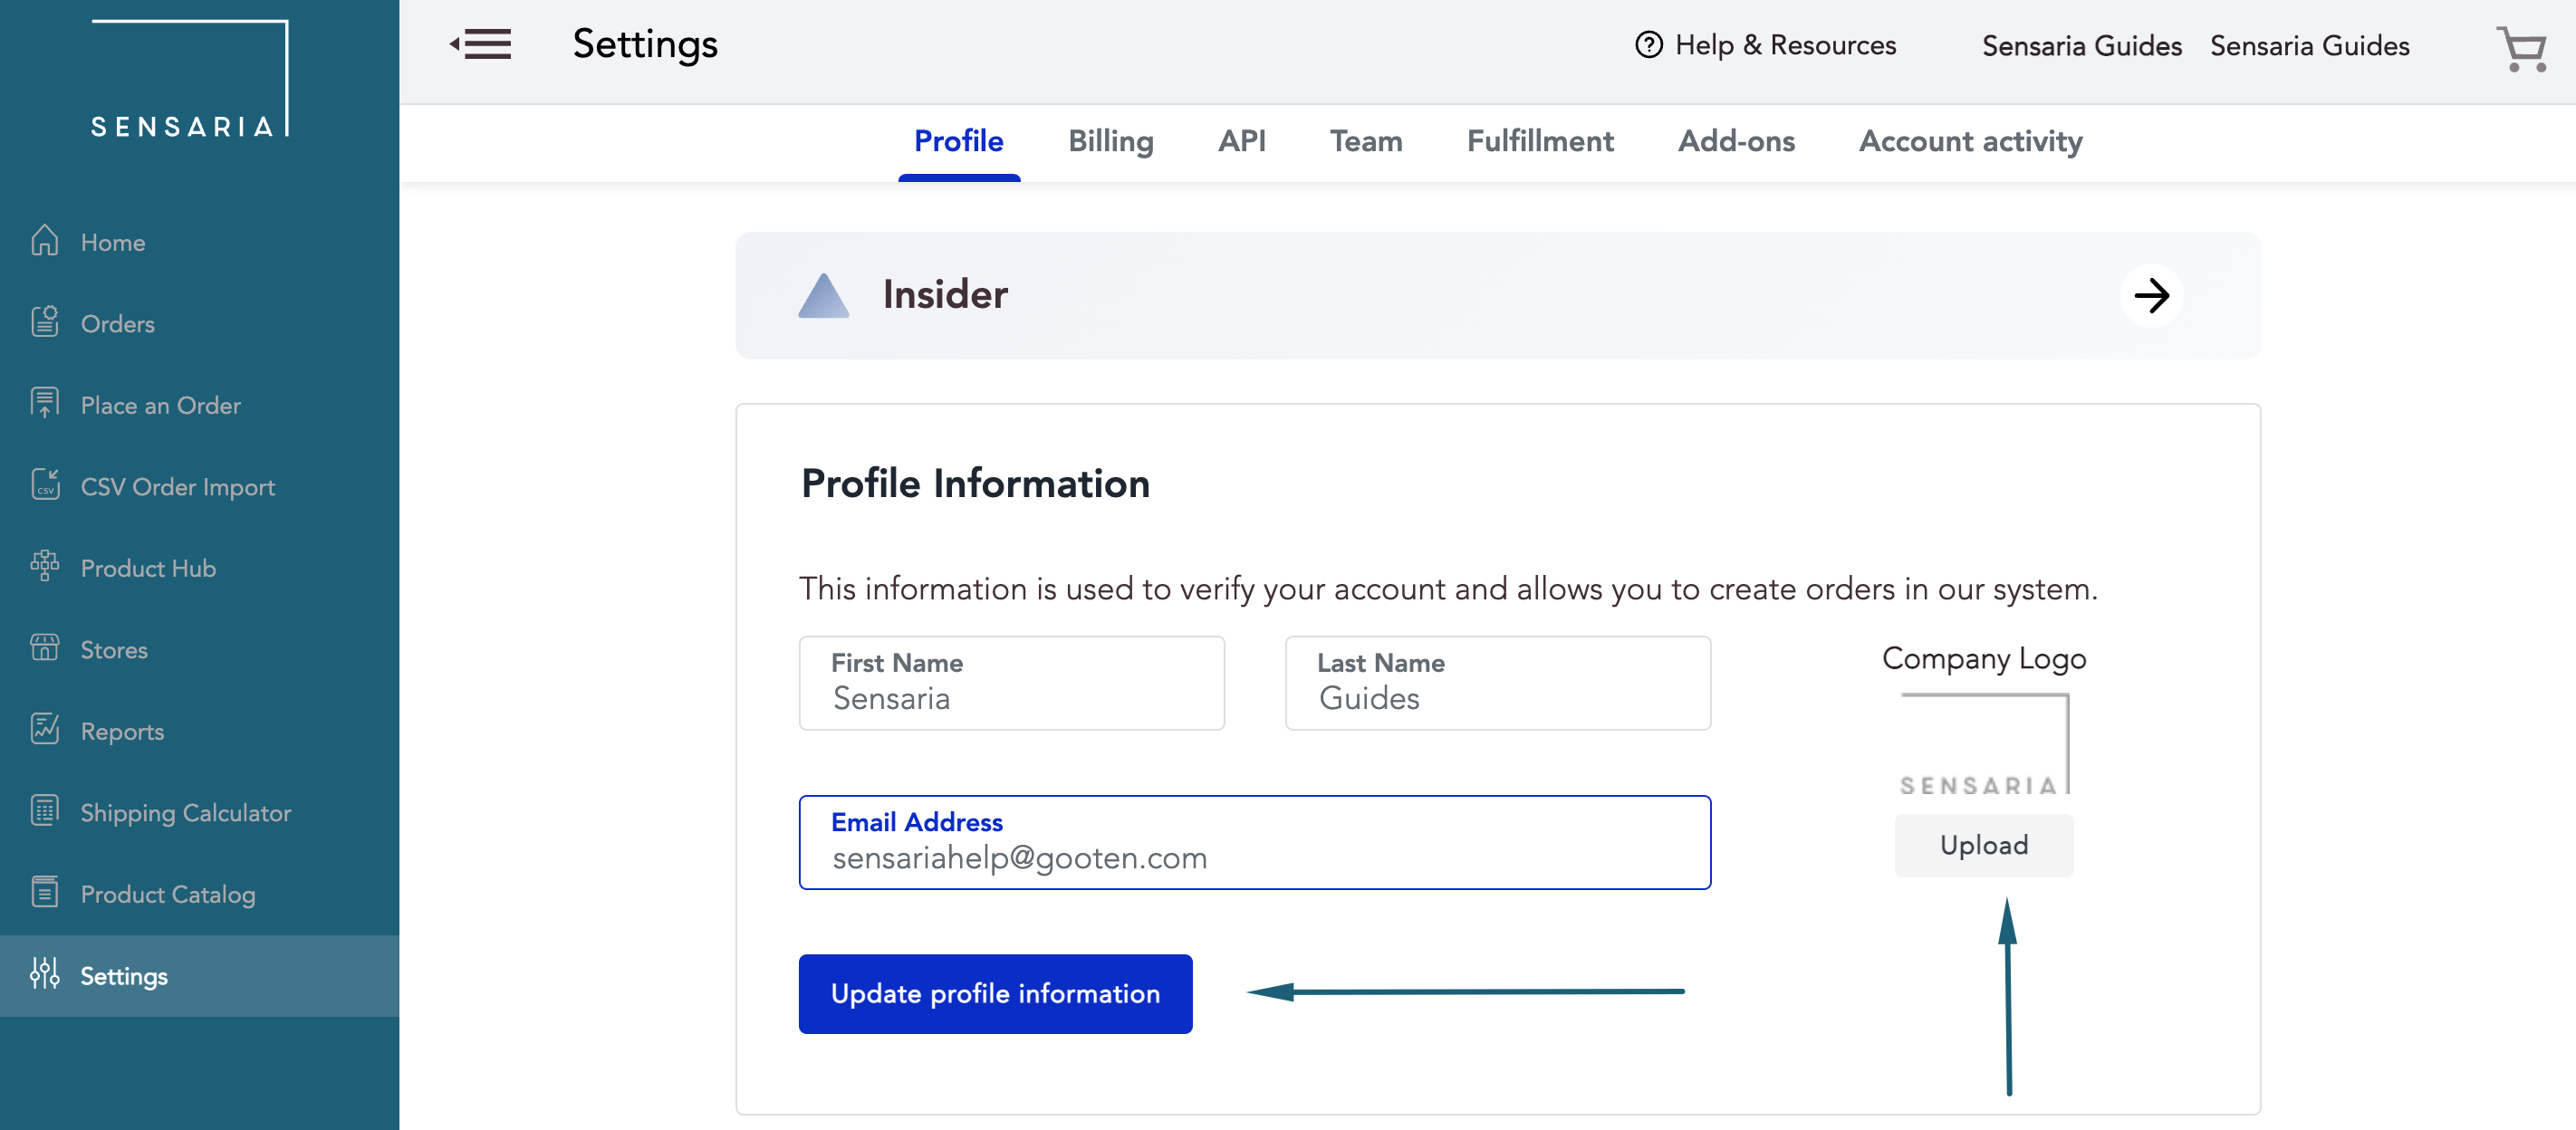This screenshot has height=1130, width=2576.
Task: Click the Product Hub sidebar icon
Action: (44, 569)
